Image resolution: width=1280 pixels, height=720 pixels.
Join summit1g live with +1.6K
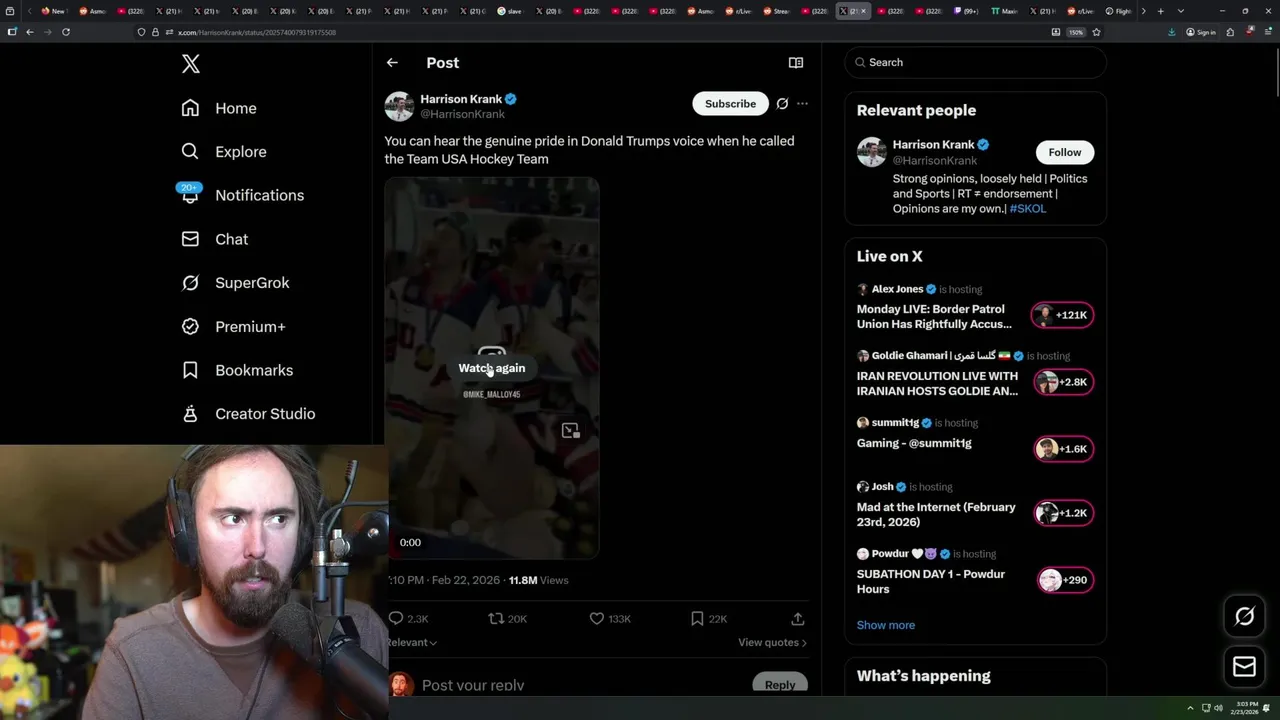pyautogui.click(x=1063, y=449)
